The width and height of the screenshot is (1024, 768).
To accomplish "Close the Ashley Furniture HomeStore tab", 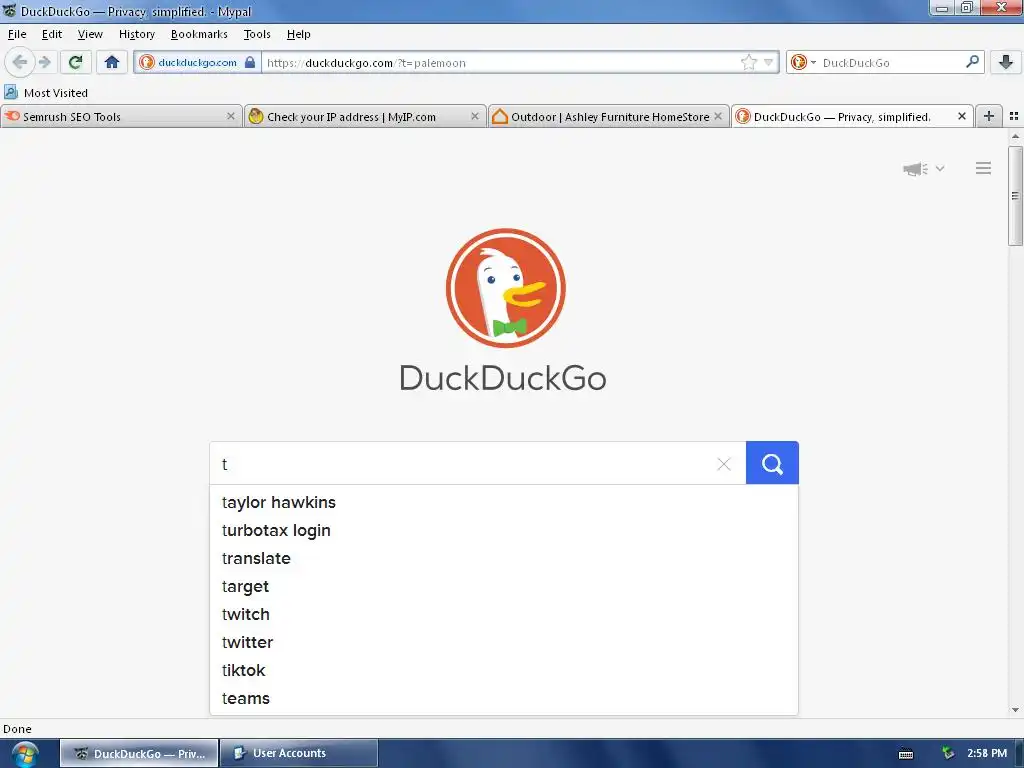I will 718,116.
